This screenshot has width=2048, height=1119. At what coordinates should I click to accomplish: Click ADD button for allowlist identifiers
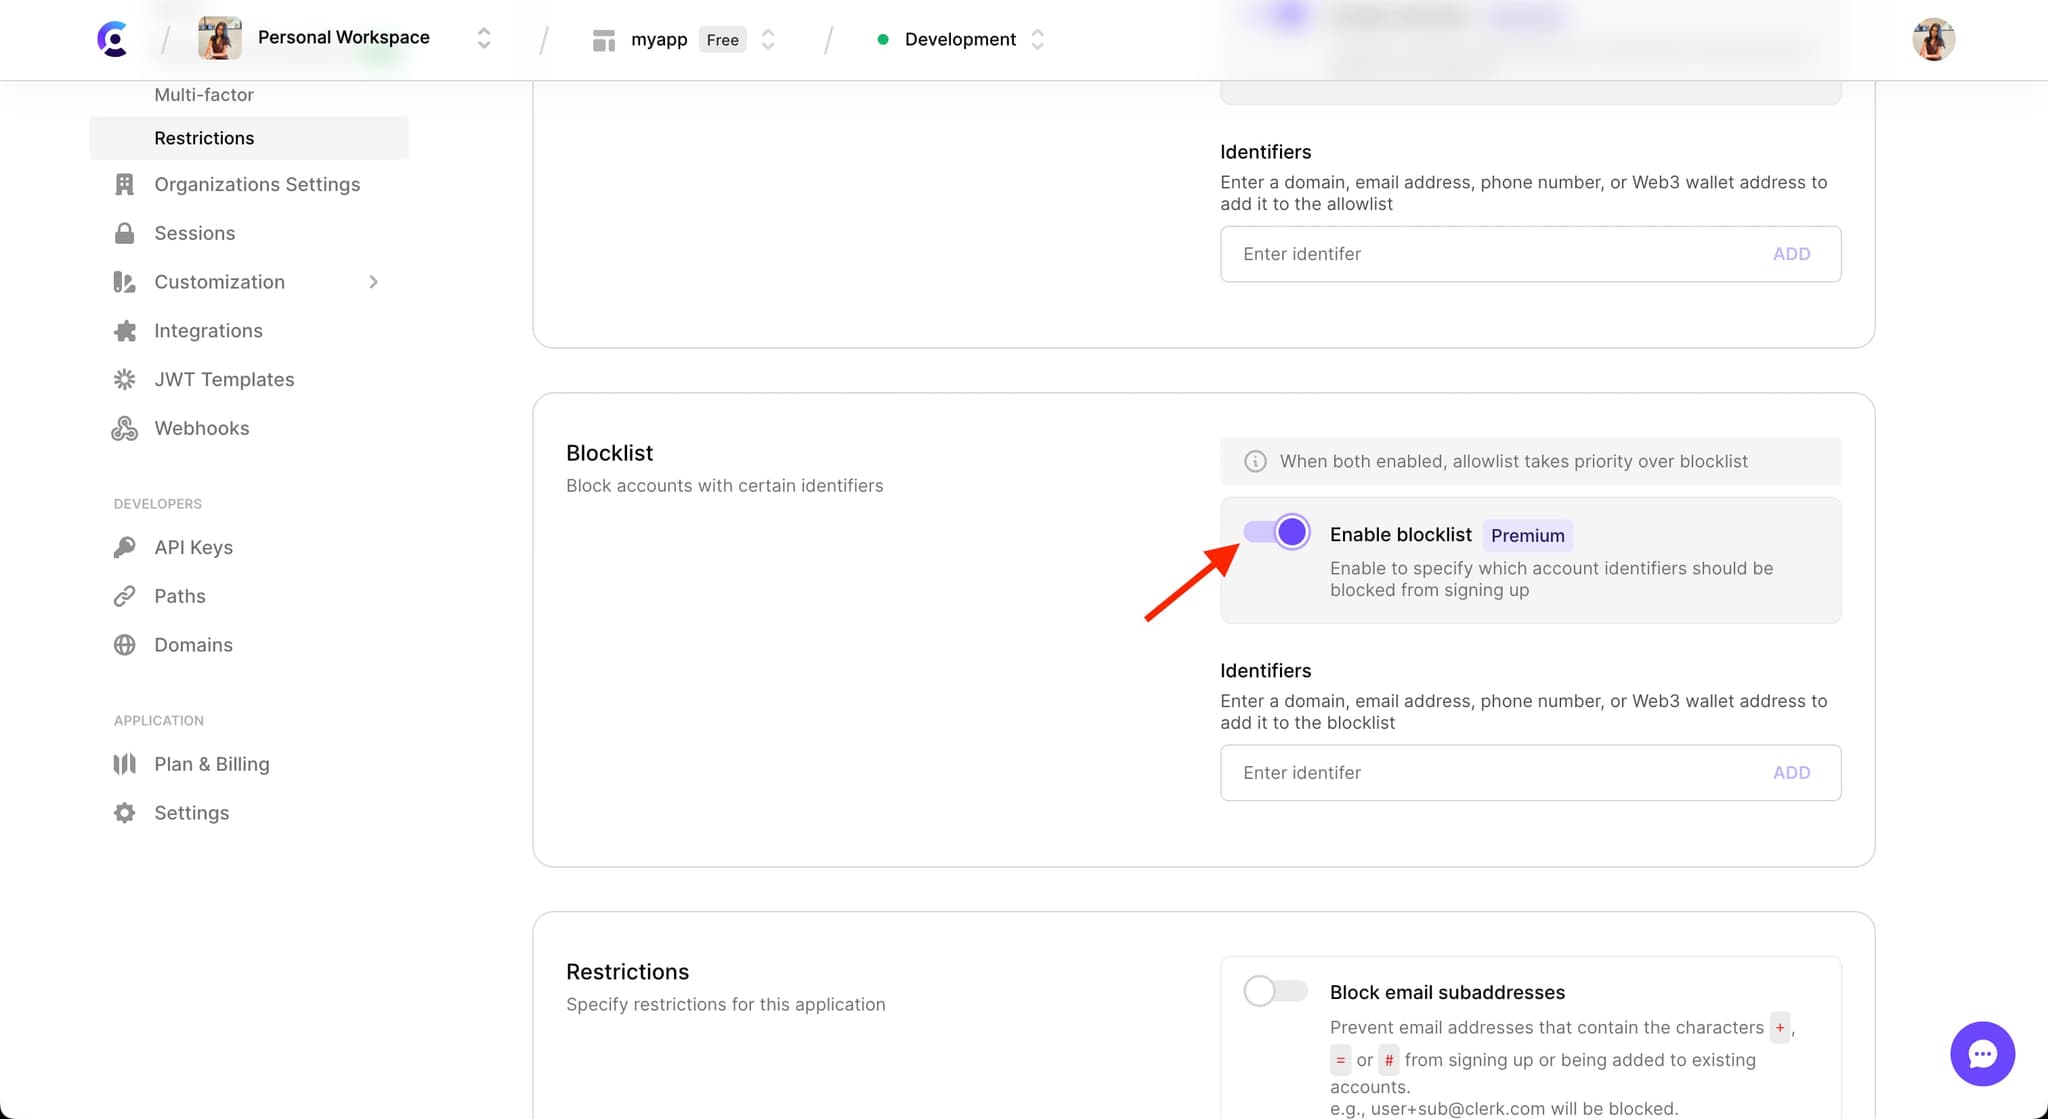point(1792,254)
